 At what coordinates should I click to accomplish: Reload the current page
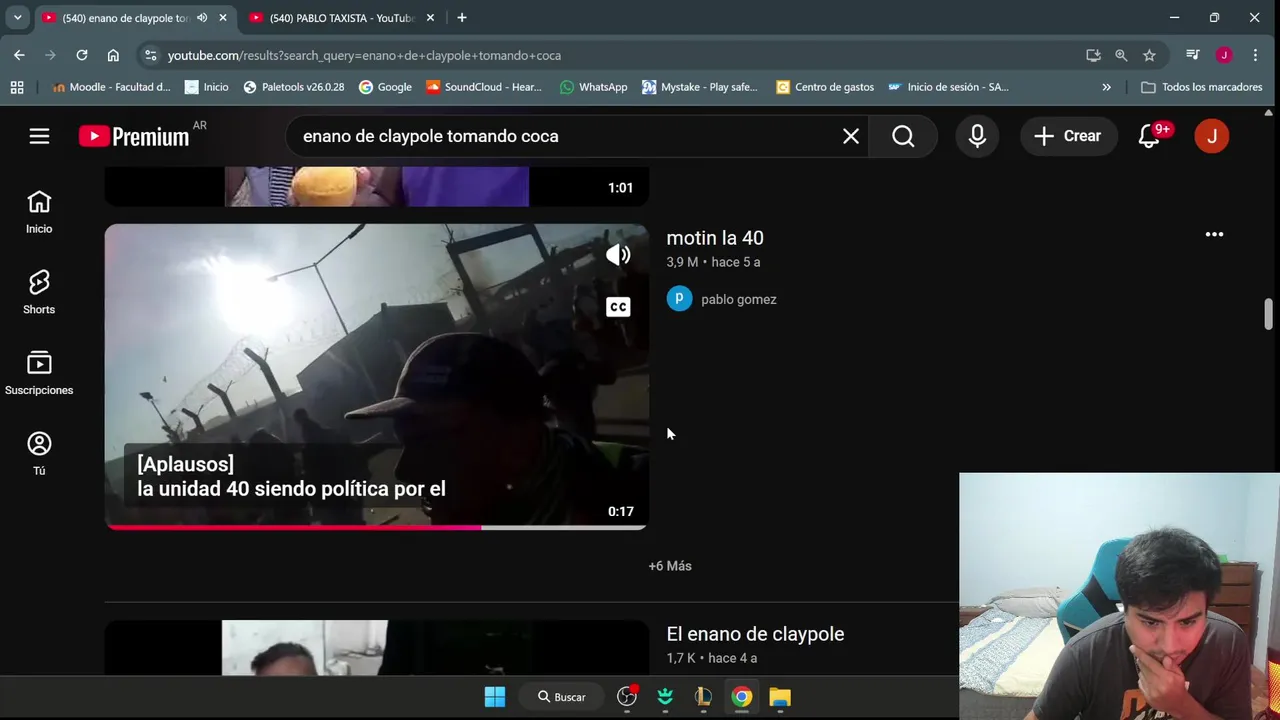[82, 55]
